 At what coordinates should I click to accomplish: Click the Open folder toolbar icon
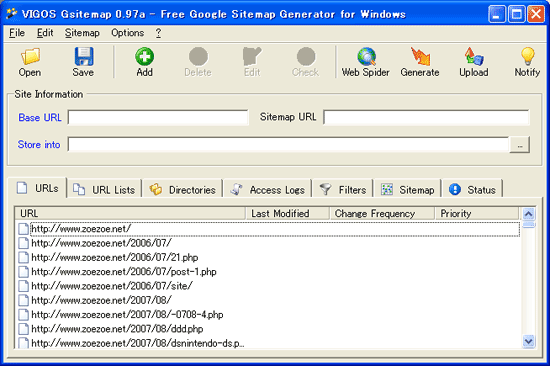point(30,56)
